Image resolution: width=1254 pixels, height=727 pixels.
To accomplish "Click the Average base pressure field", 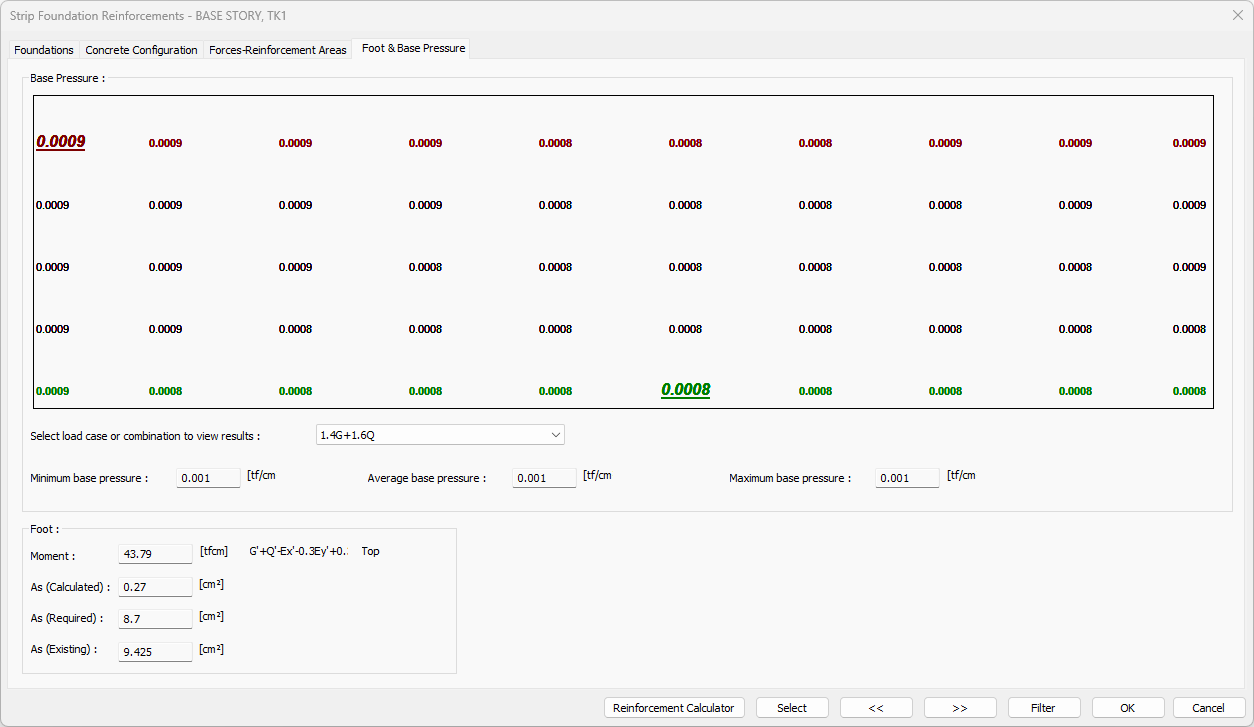I will 544,478.
